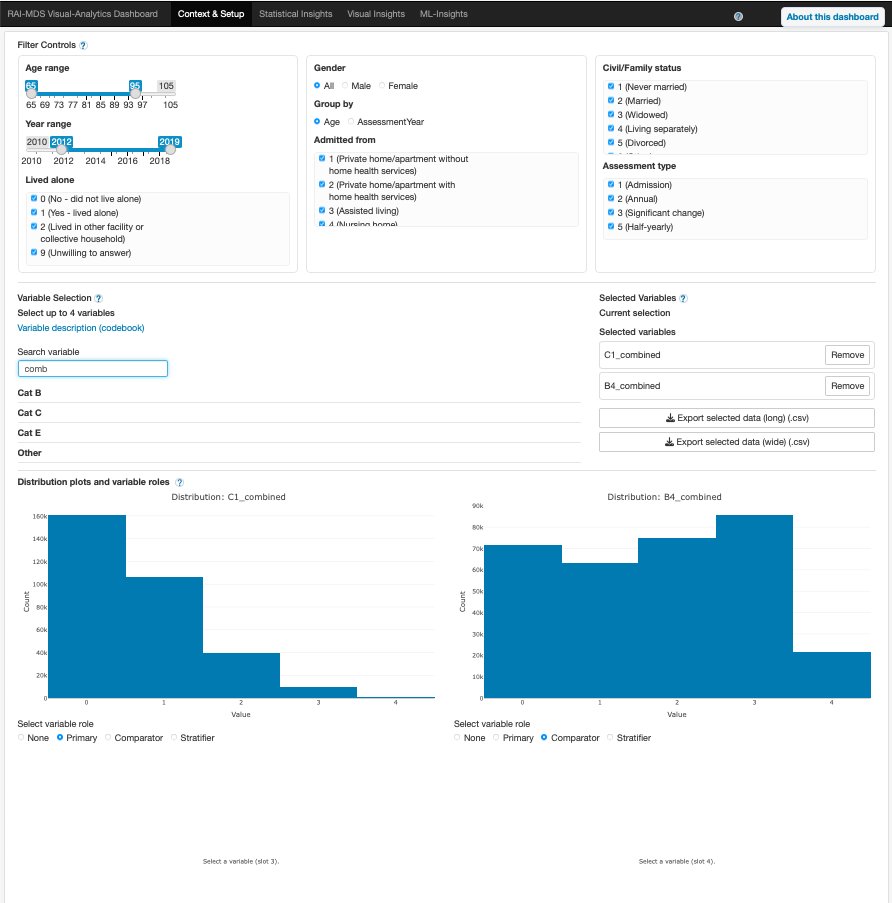Expand the Cat B variable group
This screenshot has height=903, width=892.
coord(29,393)
